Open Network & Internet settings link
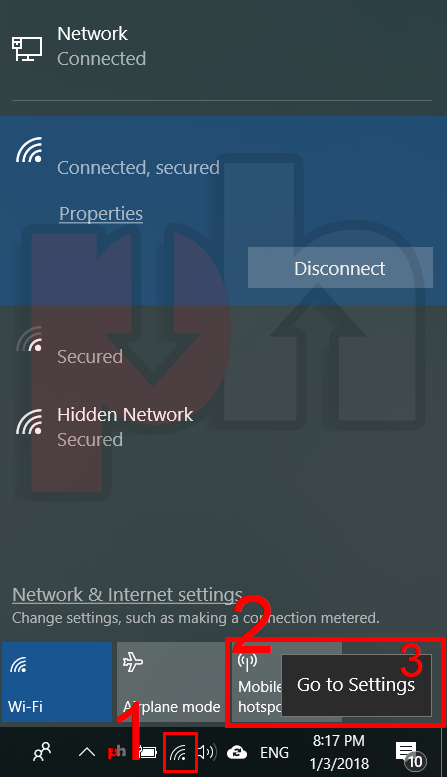The height and width of the screenshot is (777, 447). coord(127,594)
